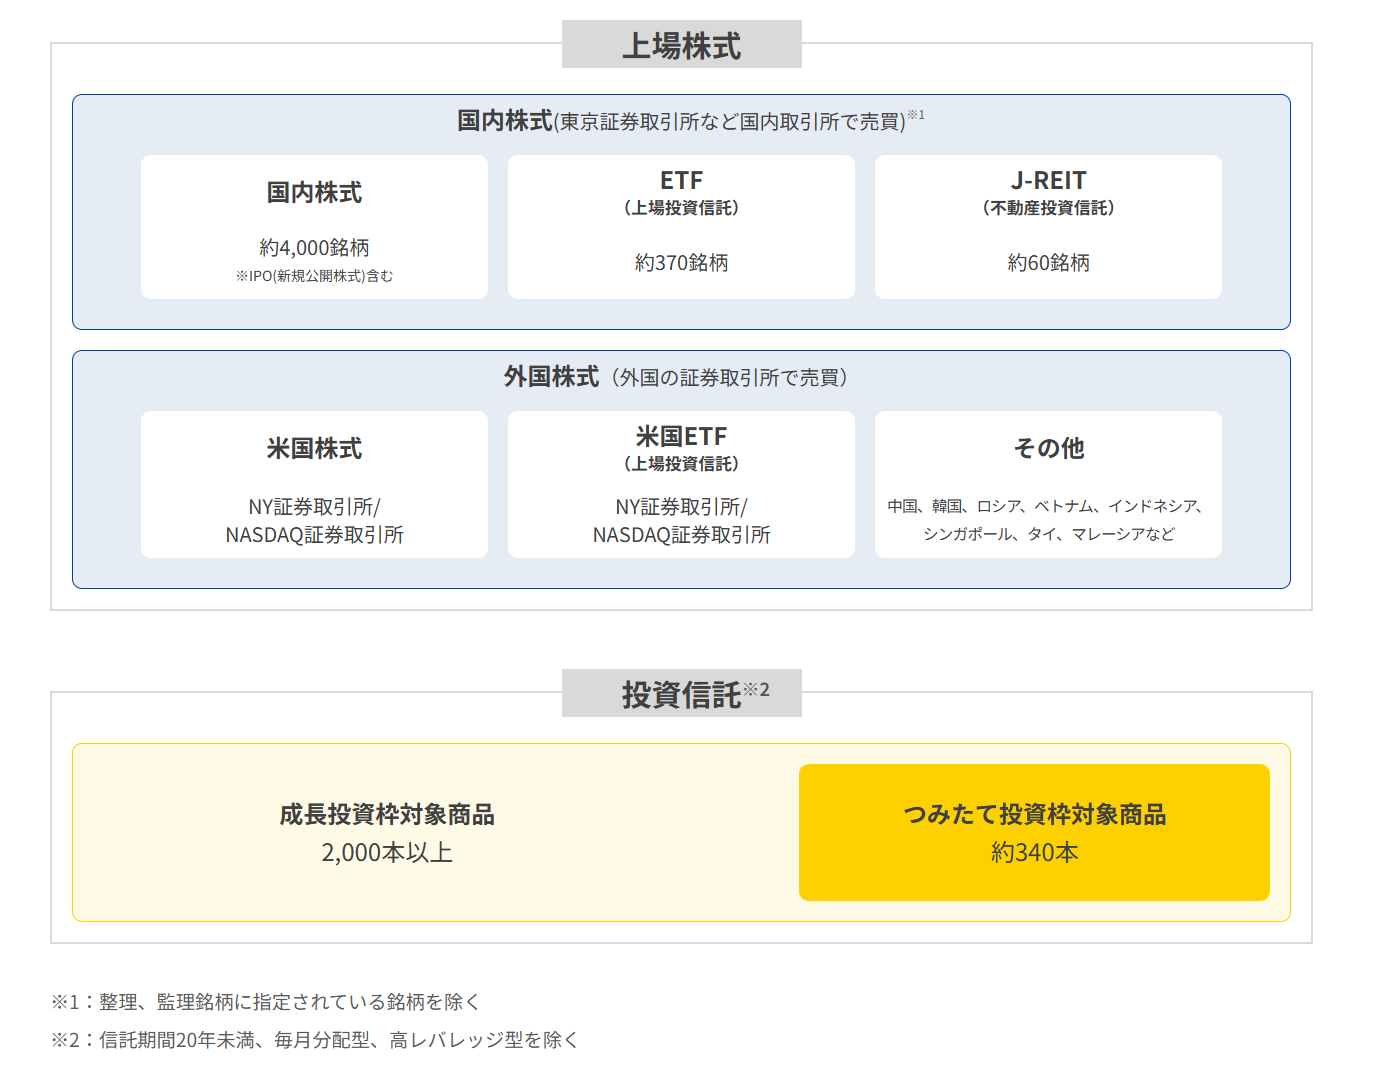Select the 国内株式 card with 約4,000銘柄

314,228
